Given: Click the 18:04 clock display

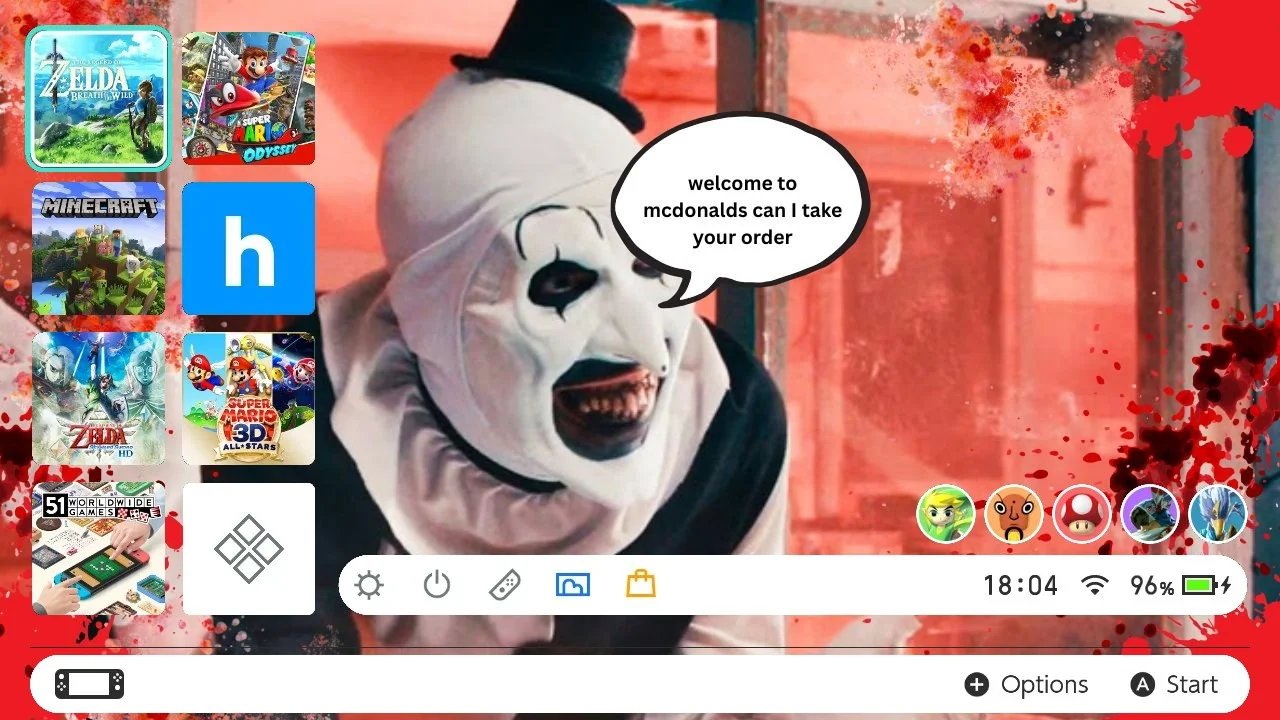Looking at the screenshot, I should [1020, 585].
